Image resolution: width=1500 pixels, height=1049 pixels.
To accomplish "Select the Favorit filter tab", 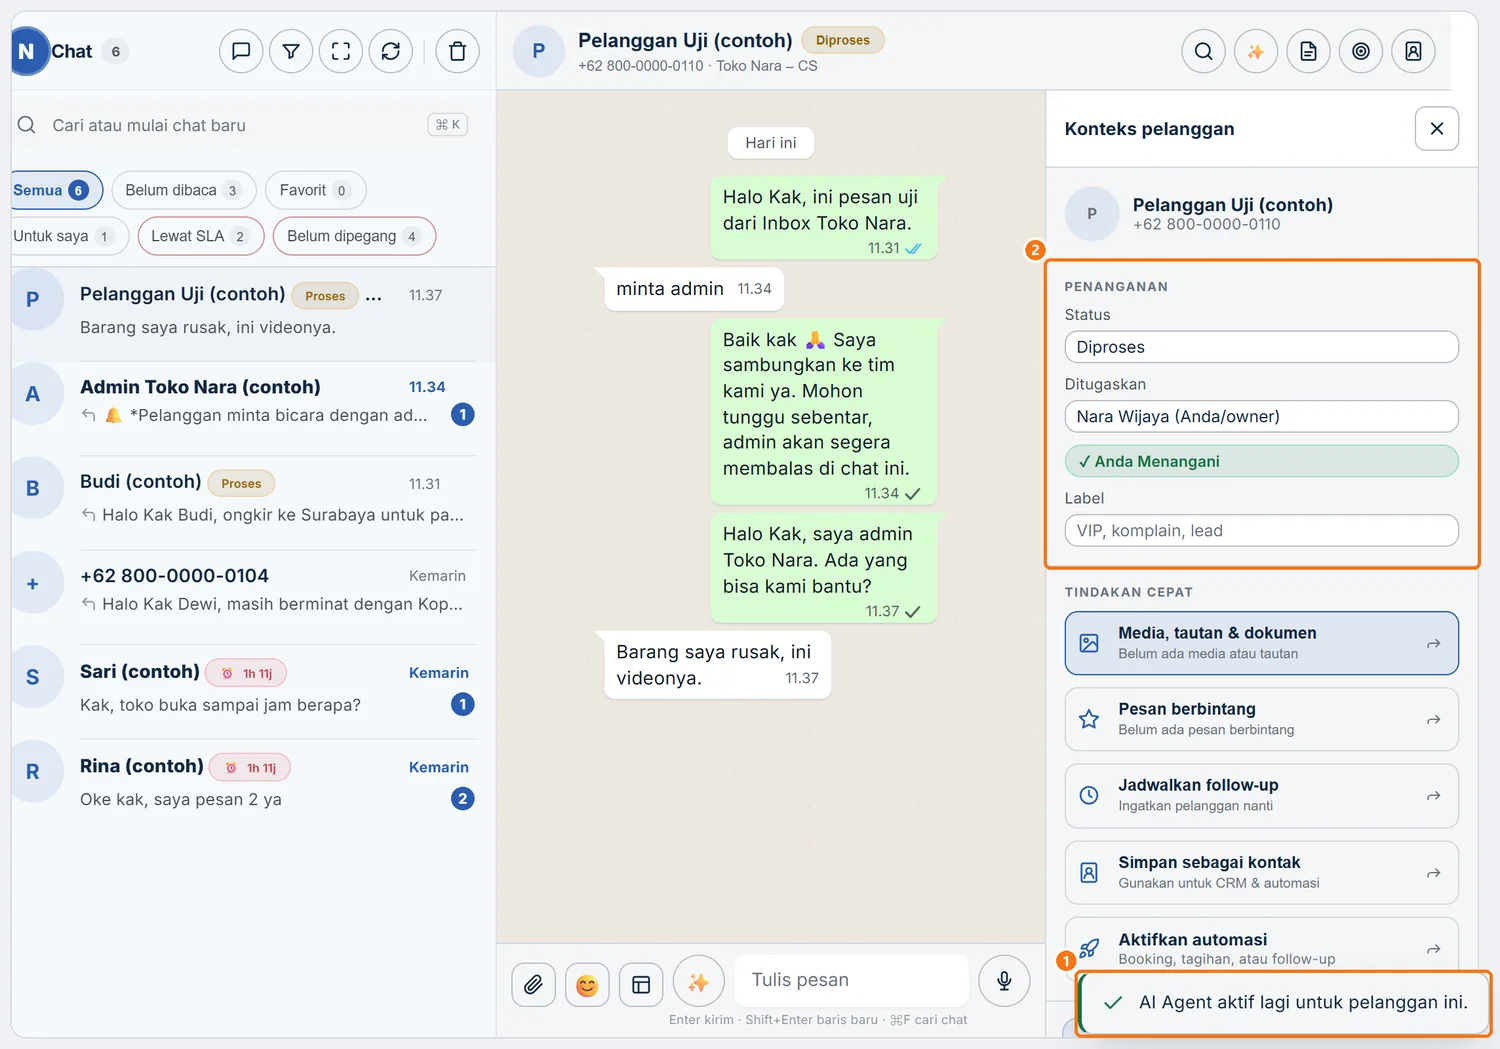I will pos(315,190).
